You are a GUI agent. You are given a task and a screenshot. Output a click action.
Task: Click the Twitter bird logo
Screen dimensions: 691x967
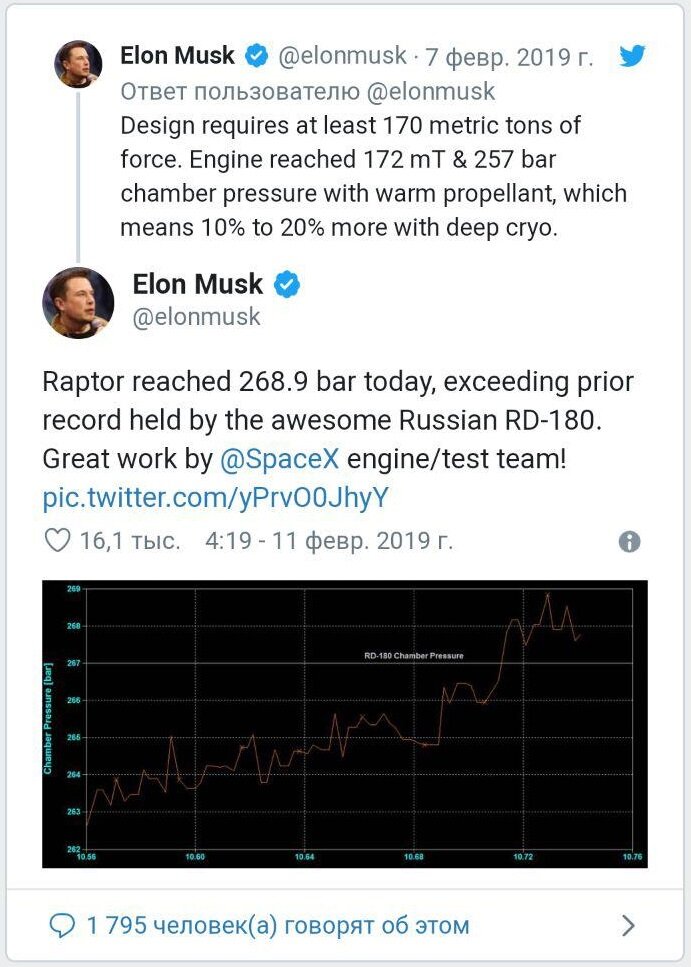(x=632, y=56)
